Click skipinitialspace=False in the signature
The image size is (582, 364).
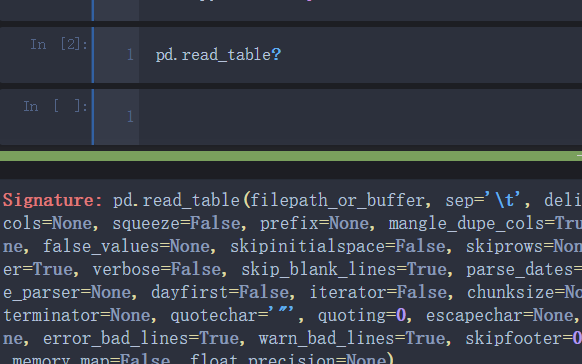pyautogui.click(x=338, y=246)
